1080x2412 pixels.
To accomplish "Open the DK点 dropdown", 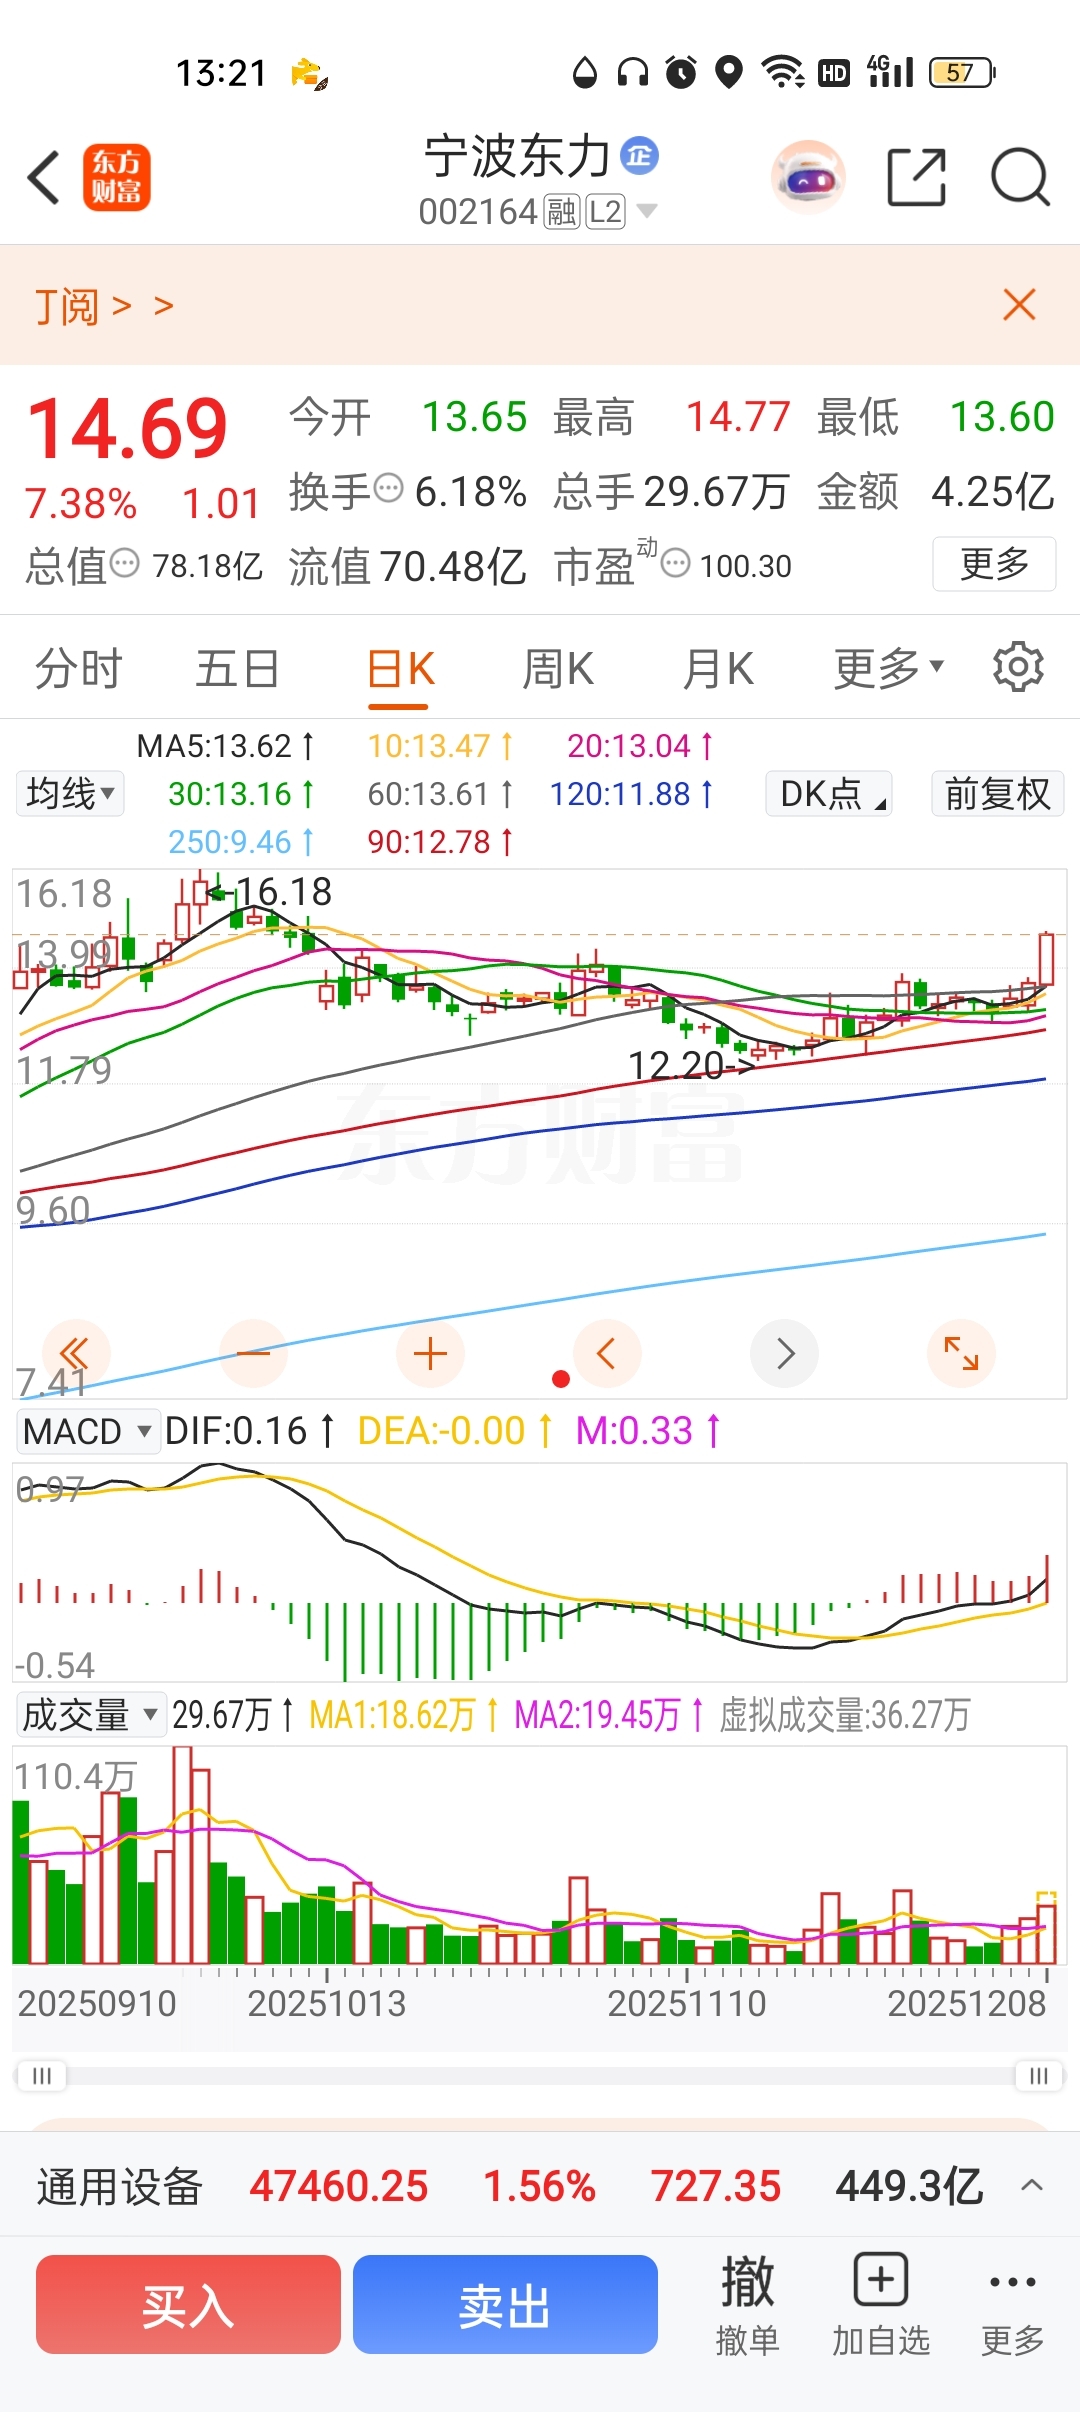I will (x=829, y=794).
